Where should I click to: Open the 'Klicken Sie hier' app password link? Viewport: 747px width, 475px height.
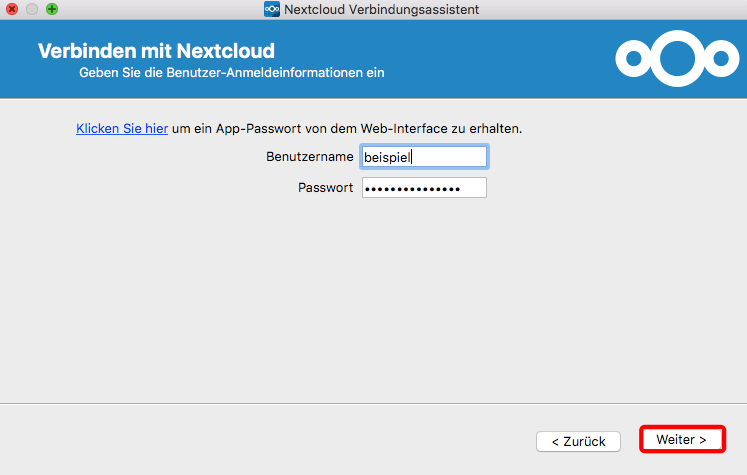(x=122, y=129)
